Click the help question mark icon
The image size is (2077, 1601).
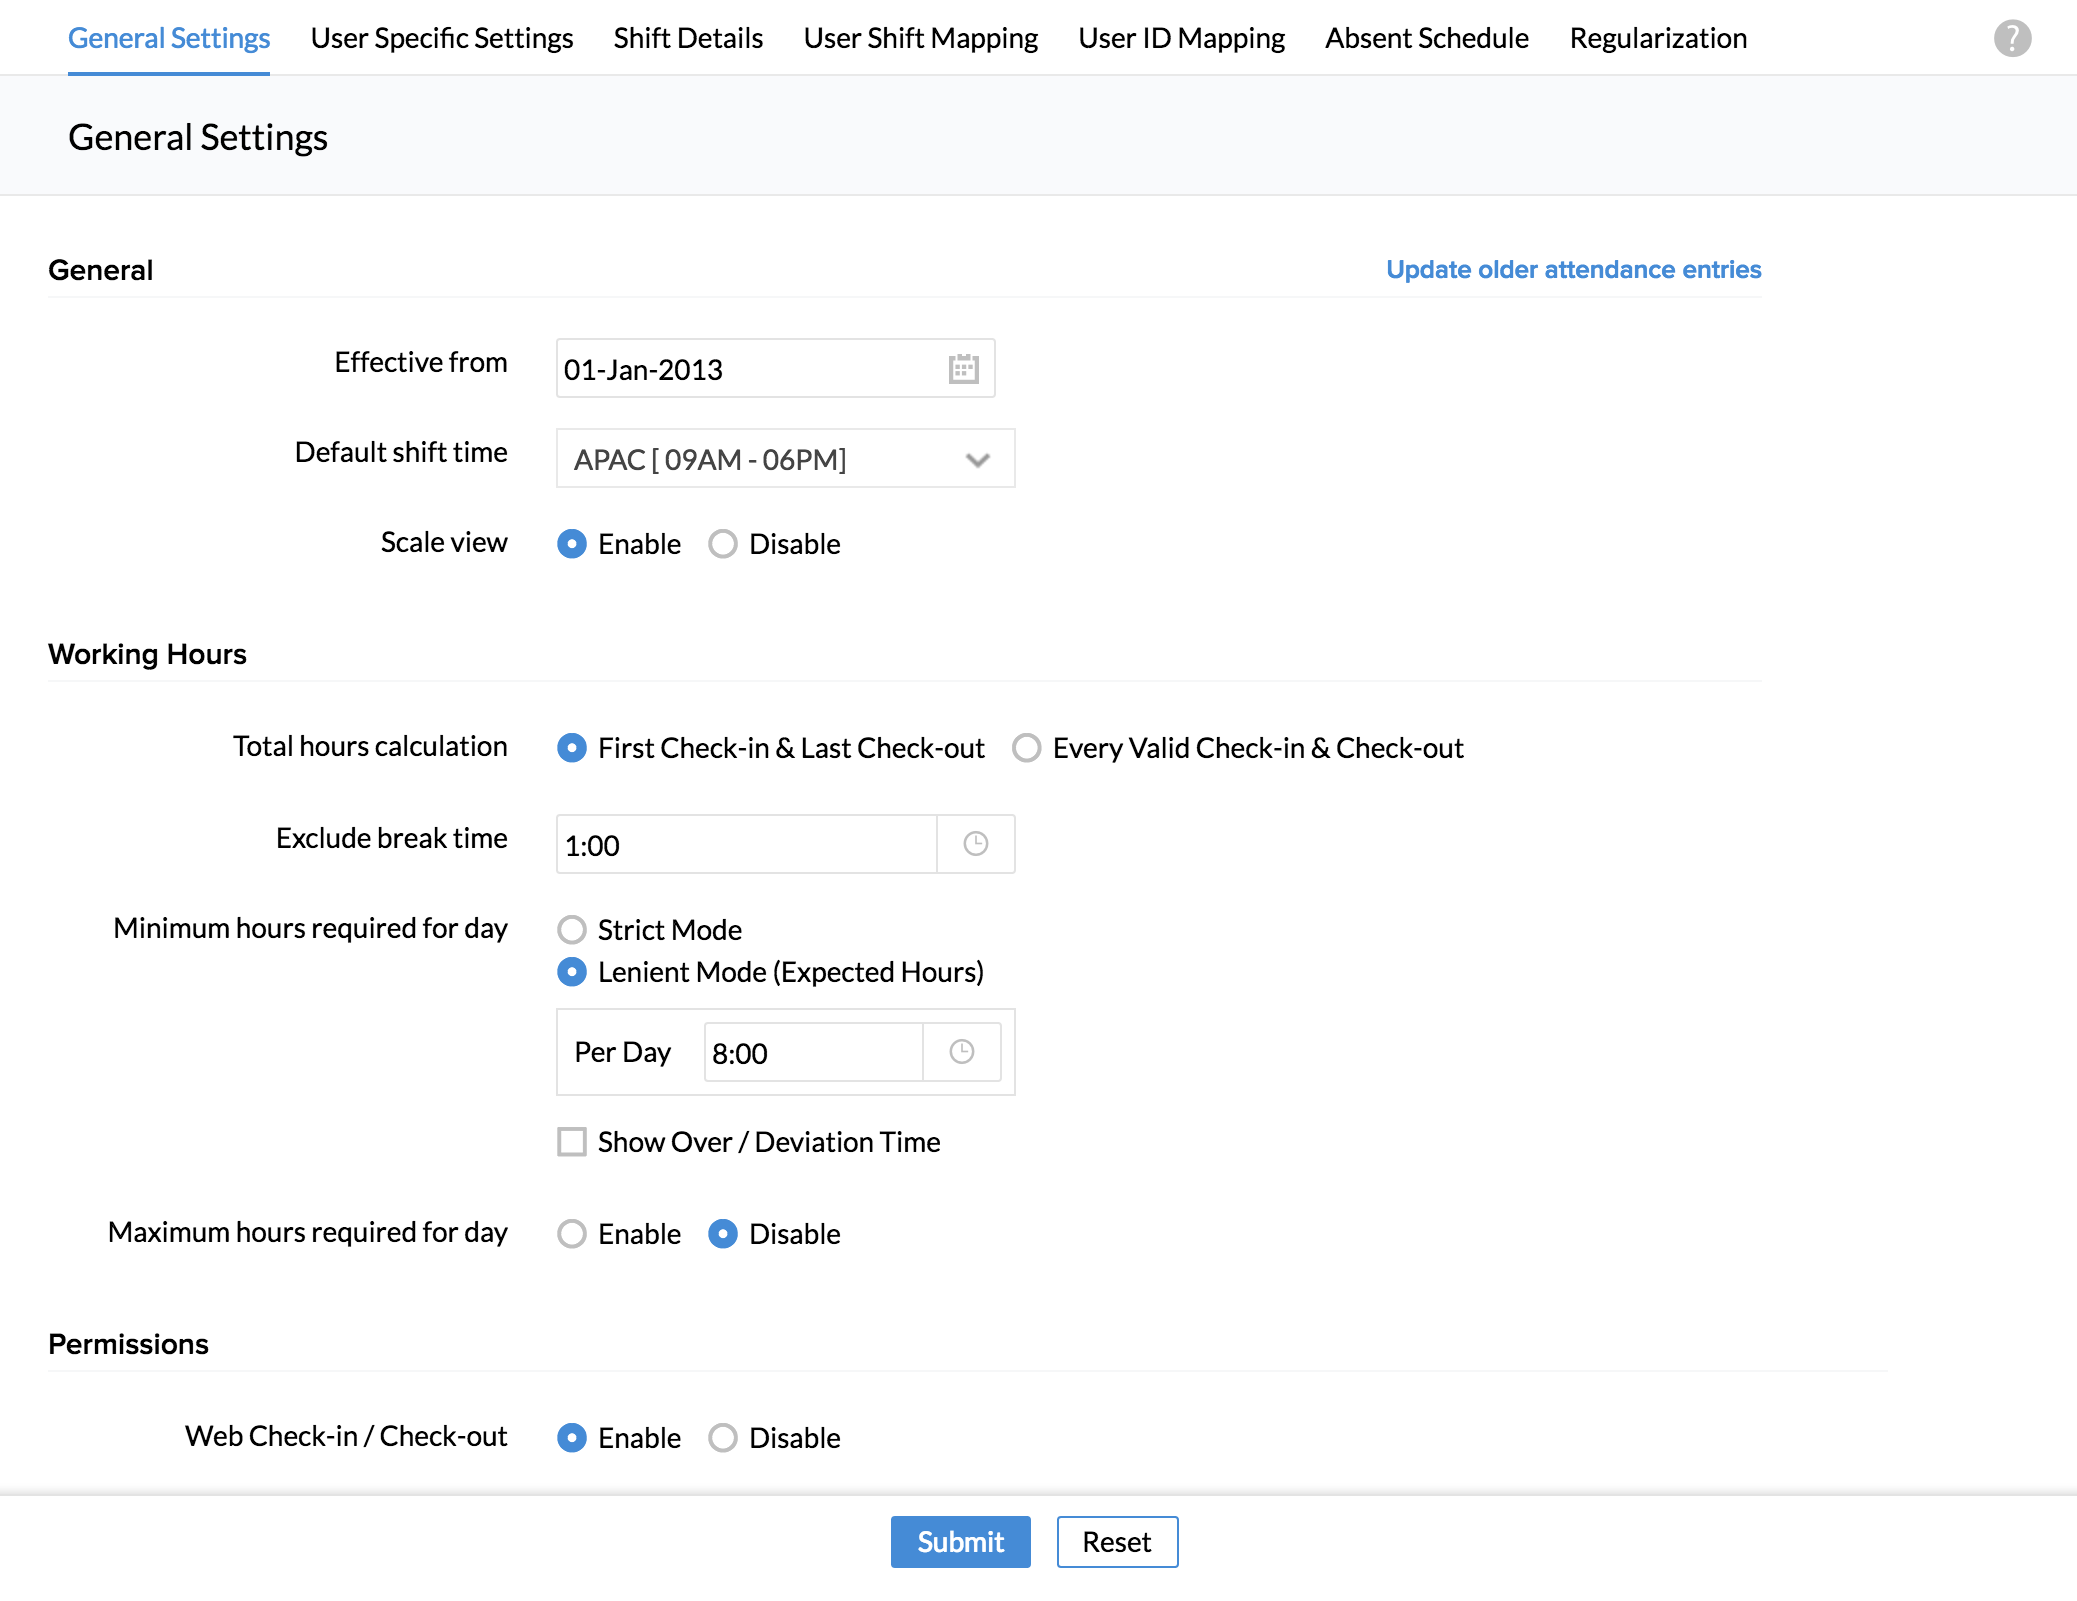coord(2012,38)
